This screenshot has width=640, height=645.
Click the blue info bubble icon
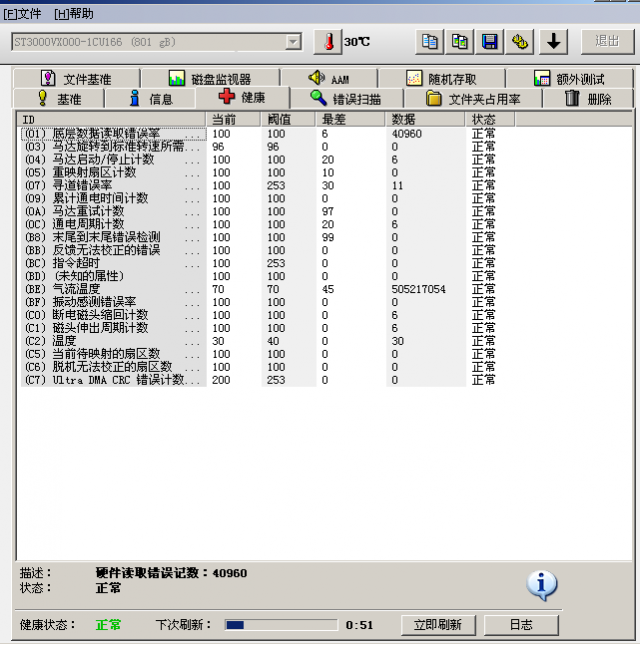(x=542, y=585)
